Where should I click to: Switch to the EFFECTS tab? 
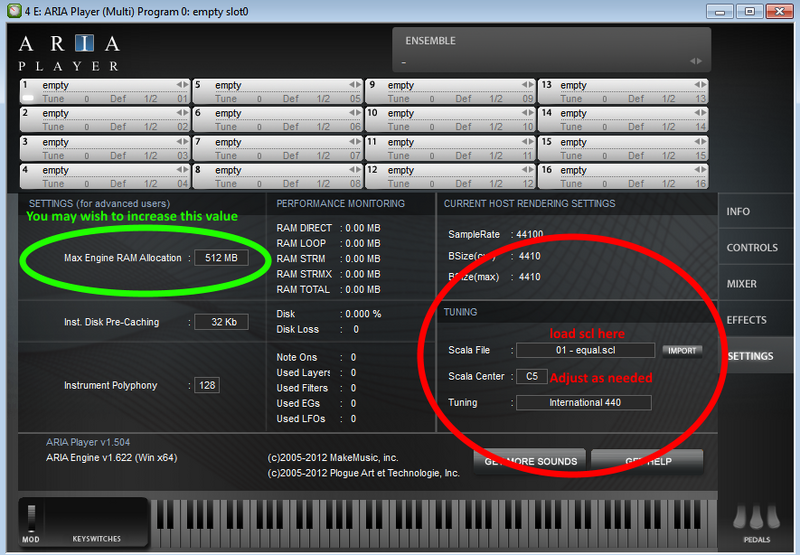pyautogui.click(x=756, y=320)
